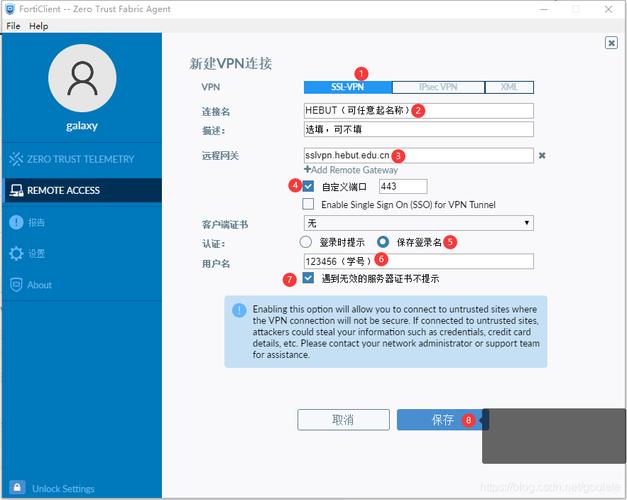Select the 登录时提示 radio button
Image resolution: width=627 pixels, height=500 pixels.
[306, 242]
